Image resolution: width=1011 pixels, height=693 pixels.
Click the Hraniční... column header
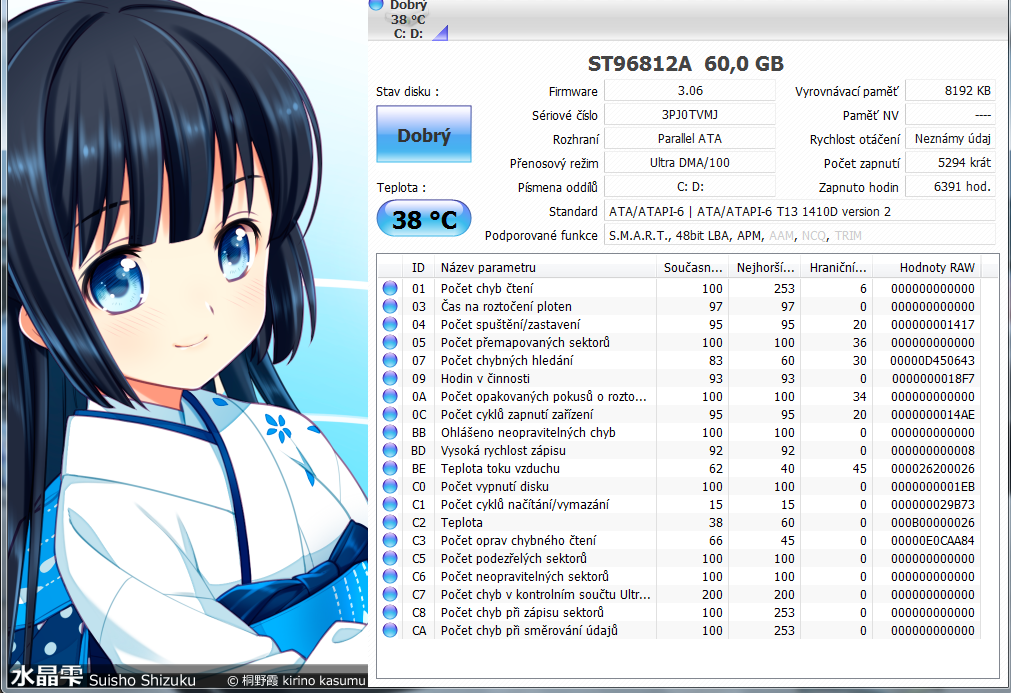[838, 268]
